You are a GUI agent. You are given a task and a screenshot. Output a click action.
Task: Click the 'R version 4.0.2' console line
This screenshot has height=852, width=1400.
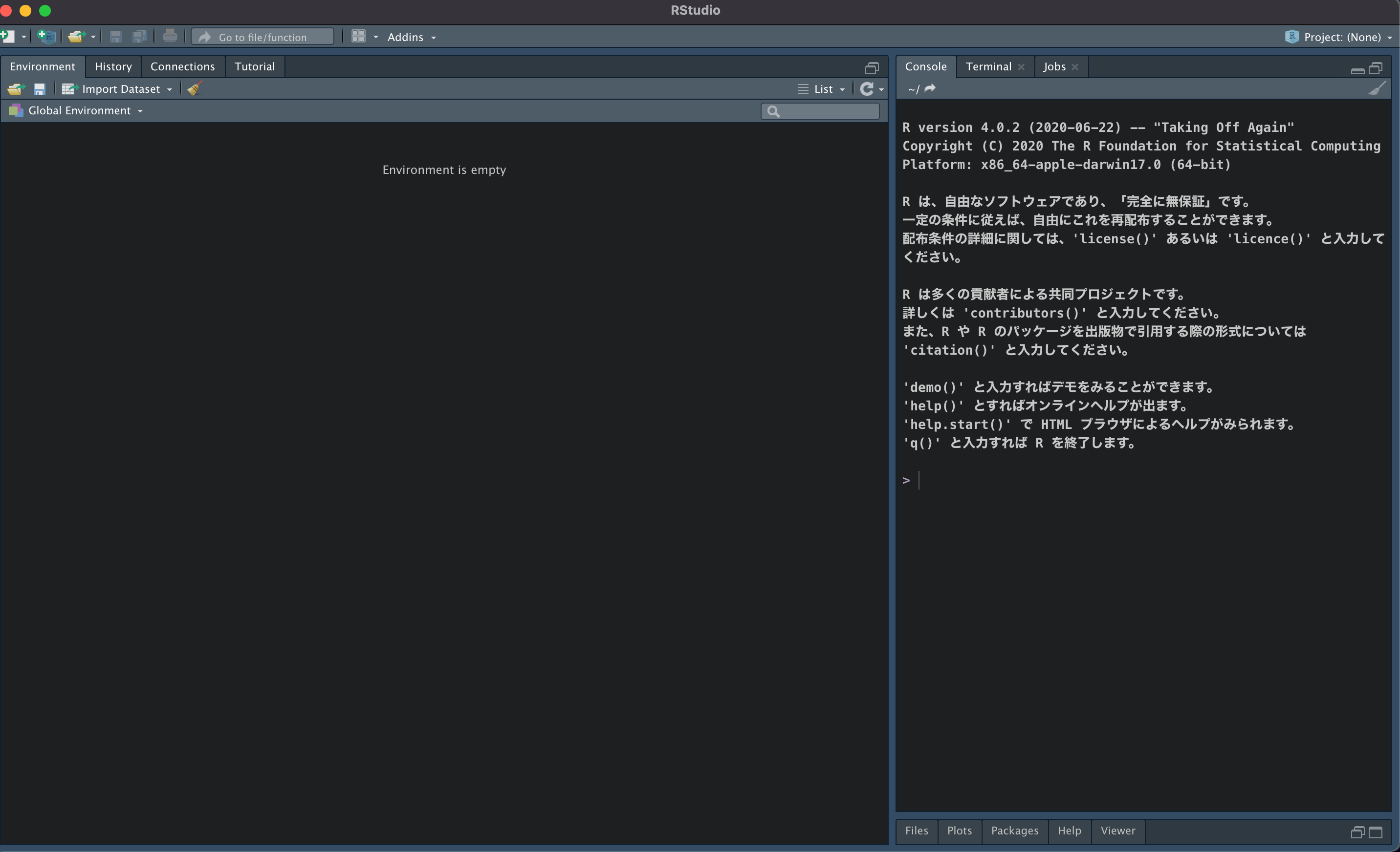point(1098,127)
